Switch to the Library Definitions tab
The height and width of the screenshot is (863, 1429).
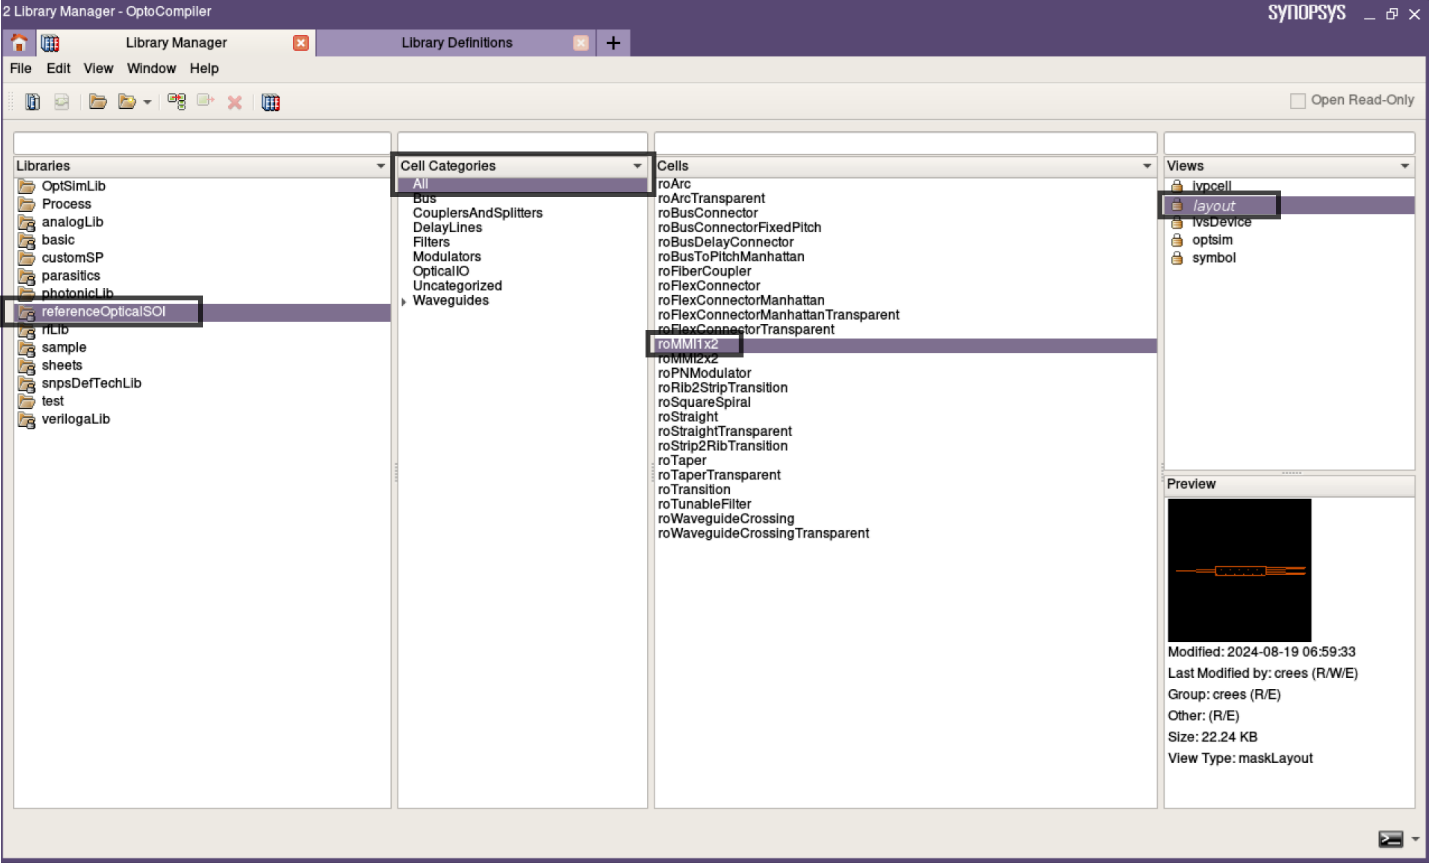pos(457,42)
